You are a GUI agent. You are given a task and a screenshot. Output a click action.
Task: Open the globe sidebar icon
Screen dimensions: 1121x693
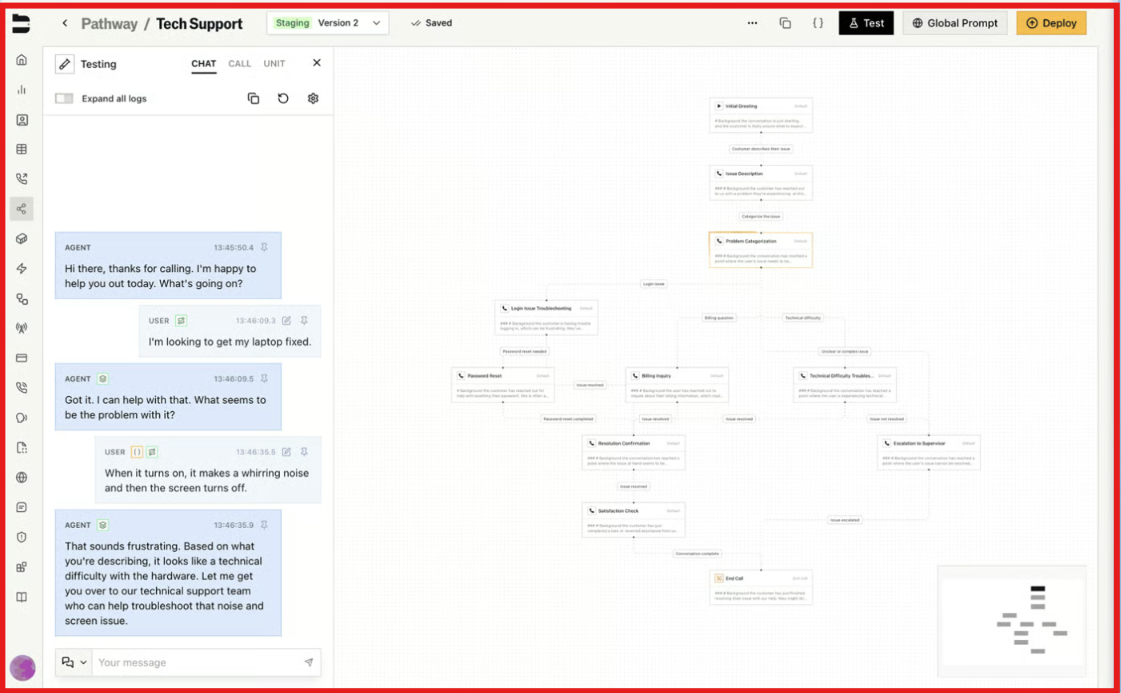21,478
